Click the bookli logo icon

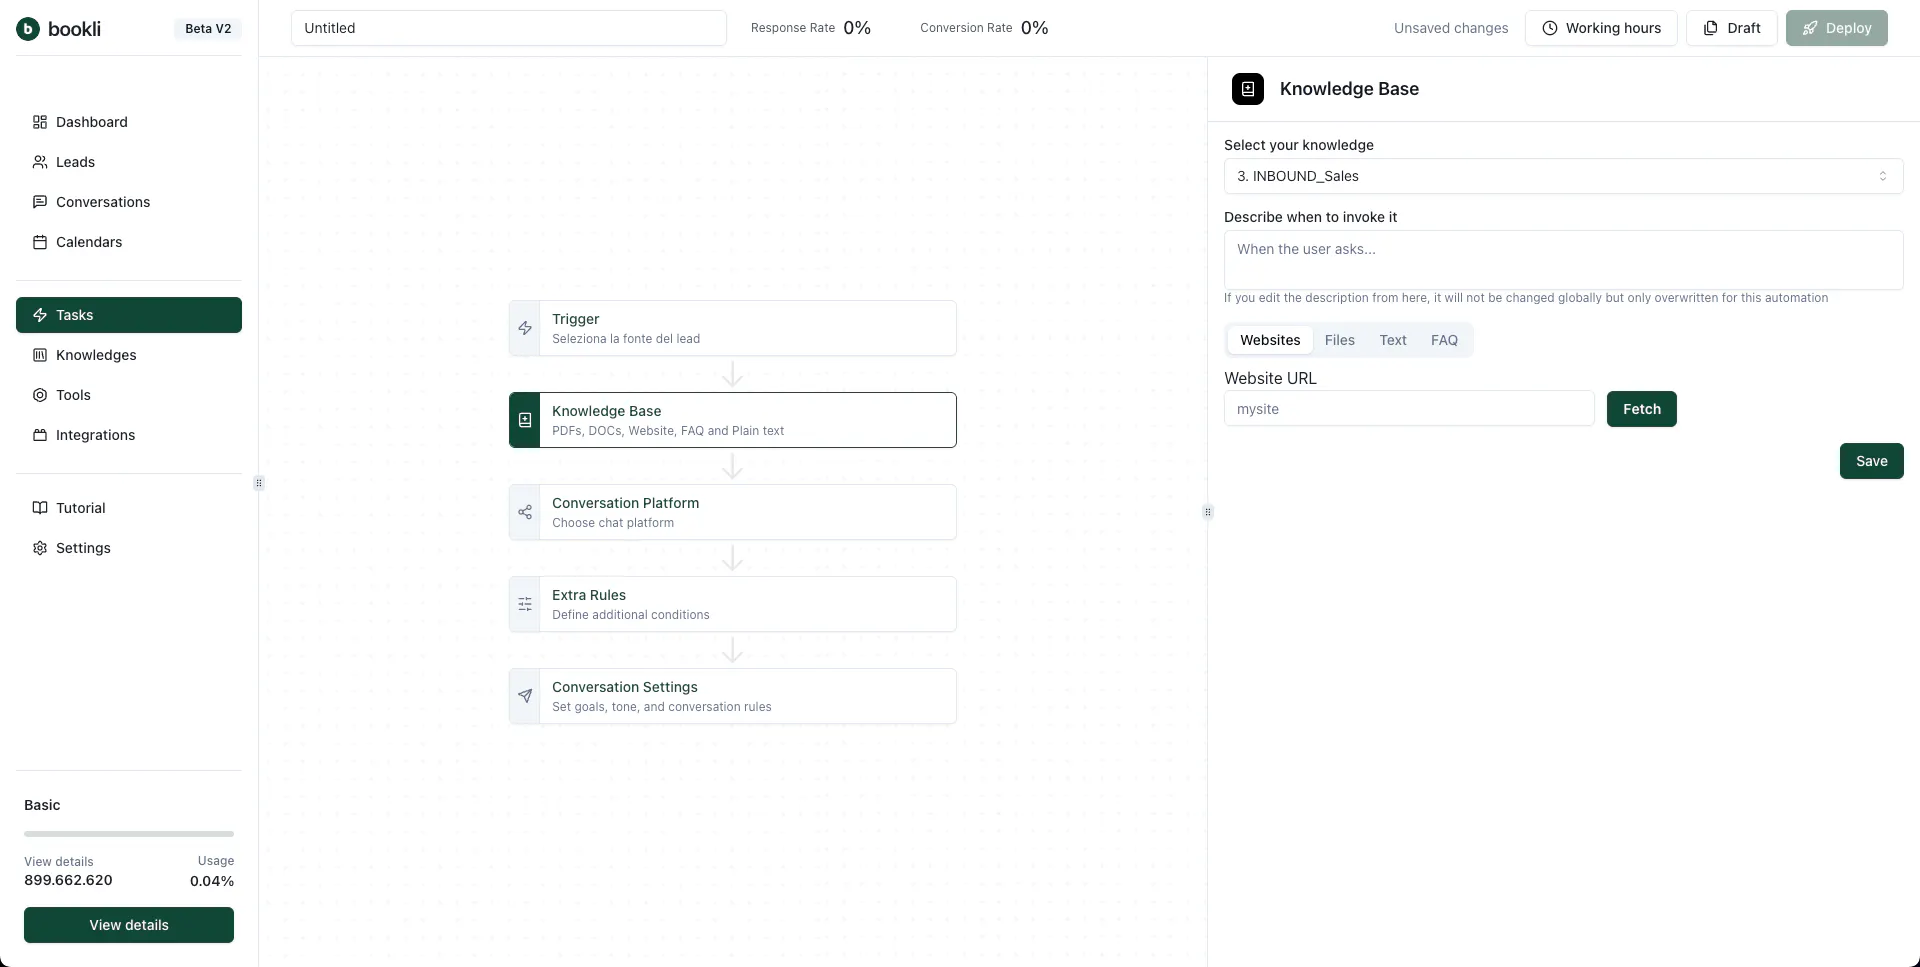point(28,29)
